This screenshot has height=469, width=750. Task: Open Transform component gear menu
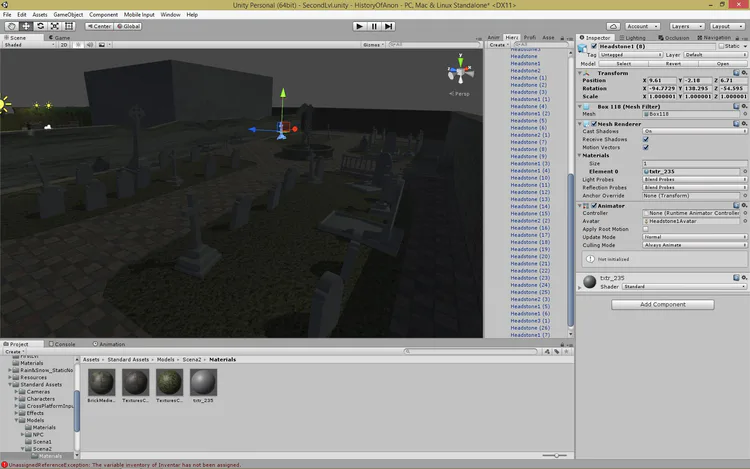pyautogui.click(x=744, y=73)
